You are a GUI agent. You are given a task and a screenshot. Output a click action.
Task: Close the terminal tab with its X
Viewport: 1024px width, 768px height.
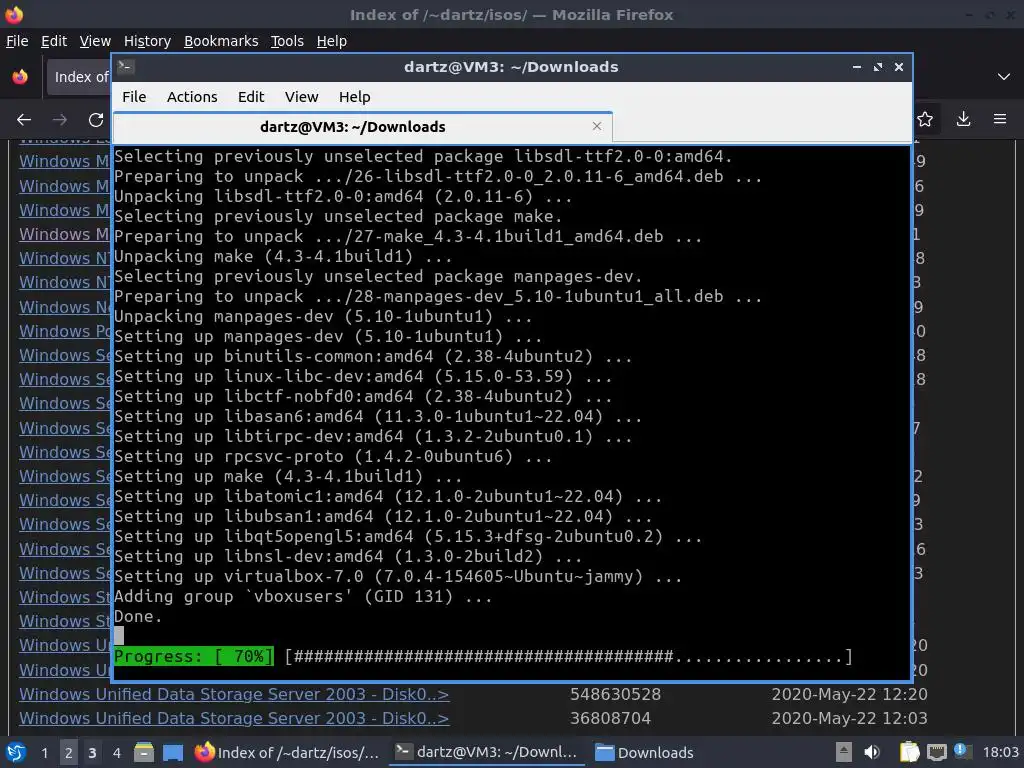pos(597,126)
